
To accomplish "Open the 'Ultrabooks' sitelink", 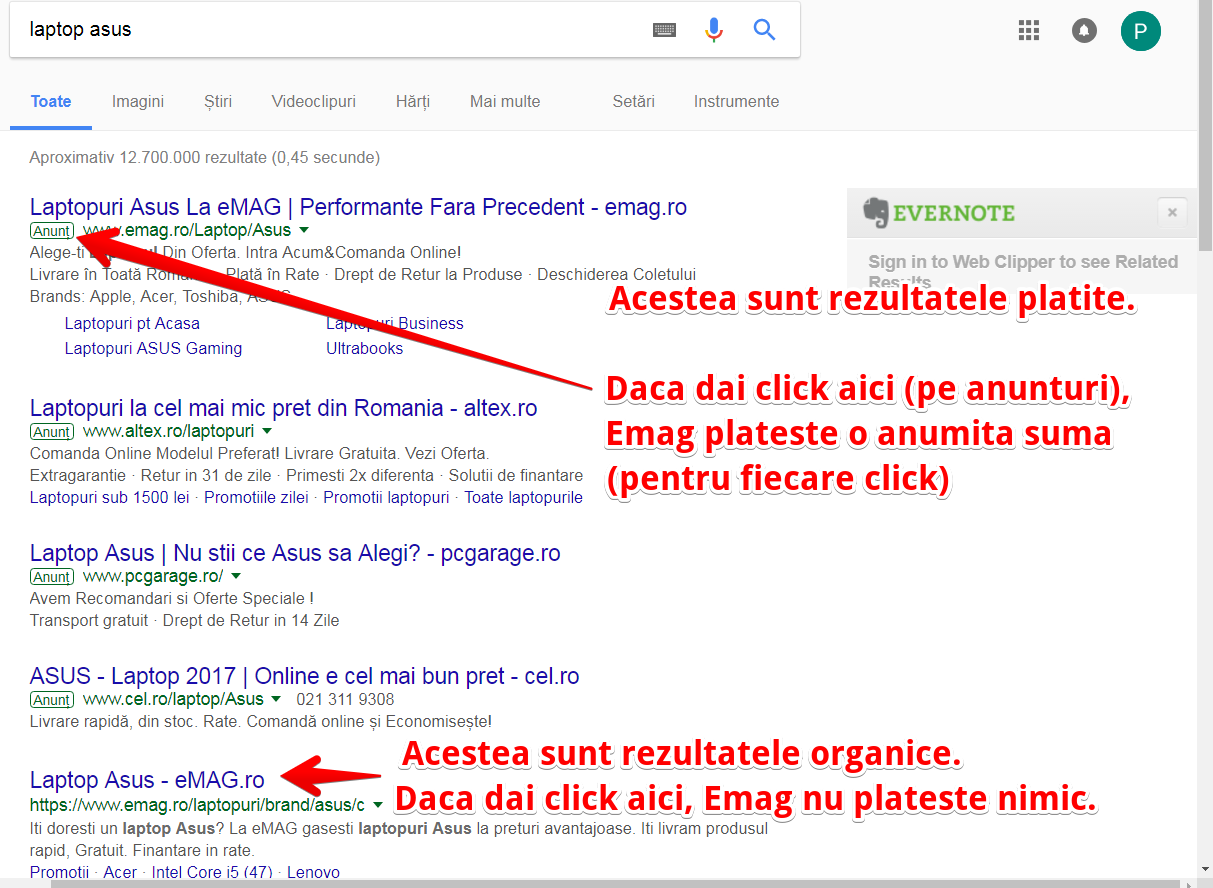I will click(365, 349).
